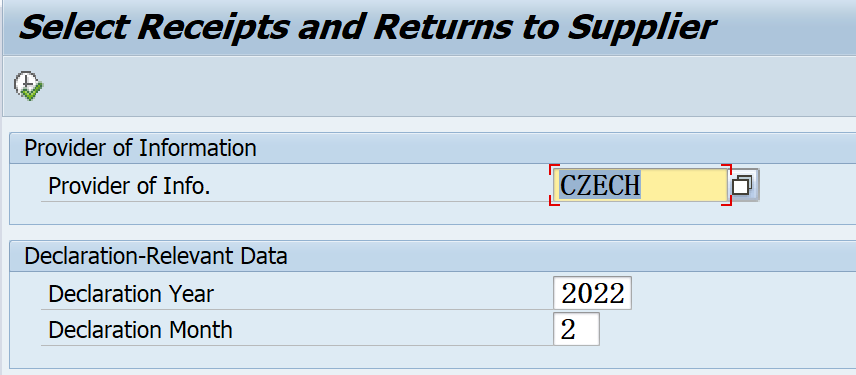This screenshot has height=375, width=856.
Task: Click blank space inside Provider of Information box
Action: (382, 213)
